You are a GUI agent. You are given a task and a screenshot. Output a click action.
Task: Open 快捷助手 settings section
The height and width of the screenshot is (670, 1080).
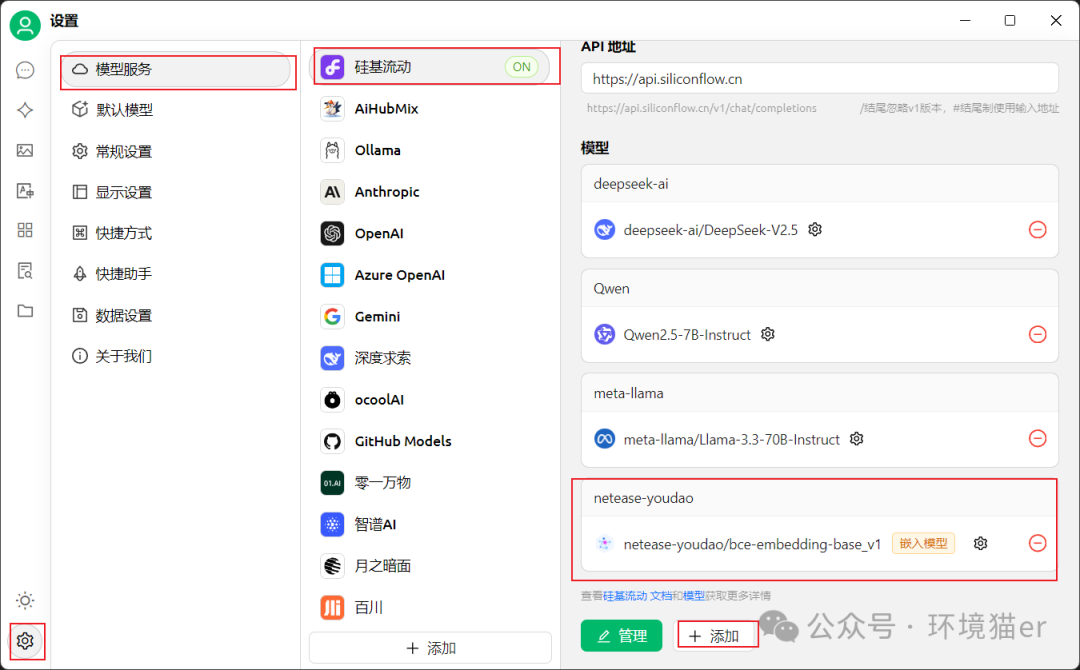point(176,274)
